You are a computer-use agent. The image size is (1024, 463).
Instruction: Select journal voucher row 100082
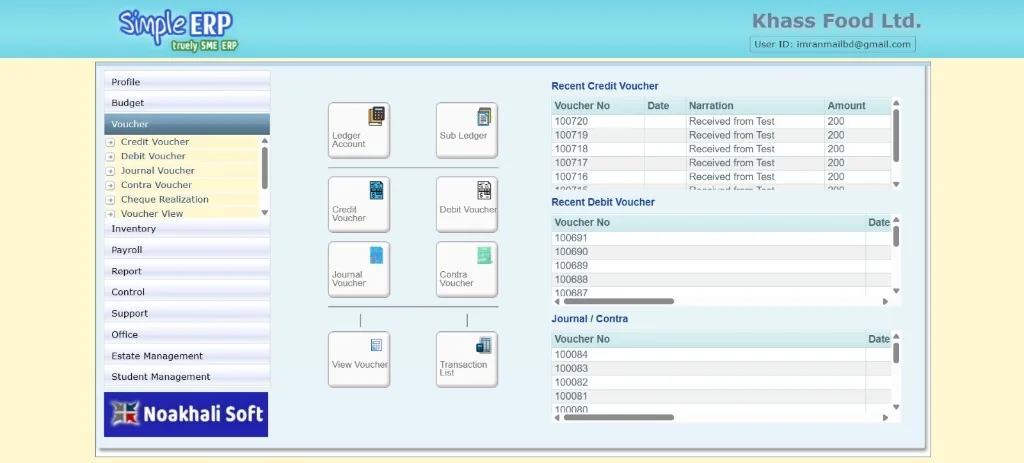click(721, 382)
